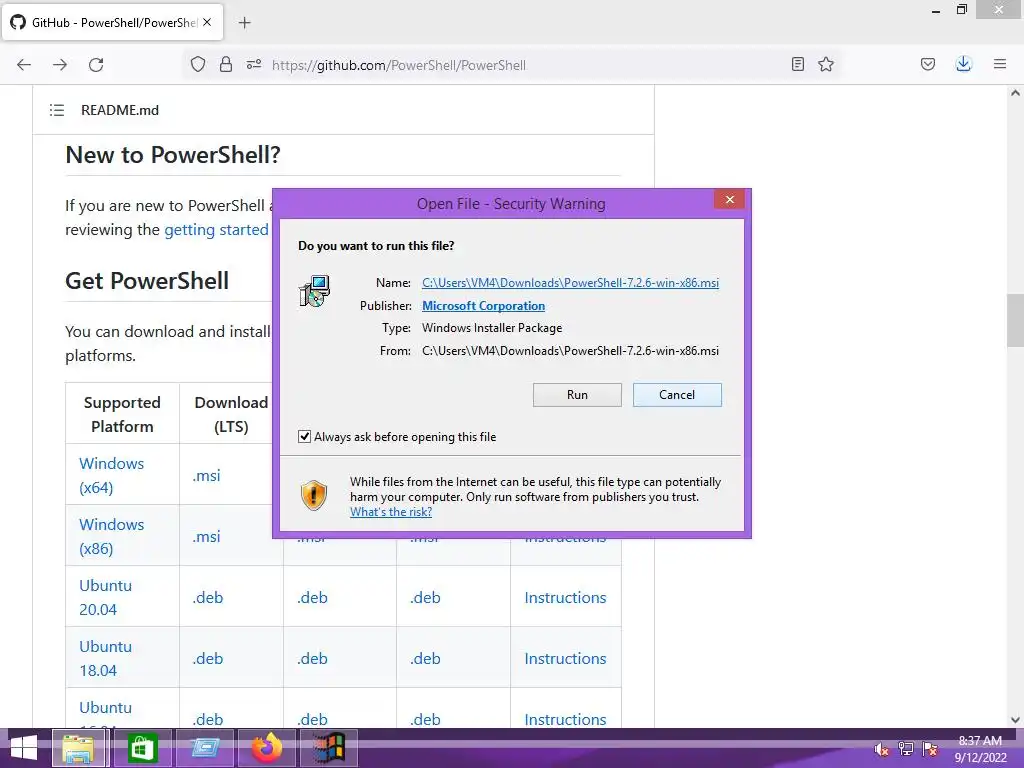Click the site padlock icon
Image resolution: width=1024 pixels, height=768 pixels.
coord(226,64)
